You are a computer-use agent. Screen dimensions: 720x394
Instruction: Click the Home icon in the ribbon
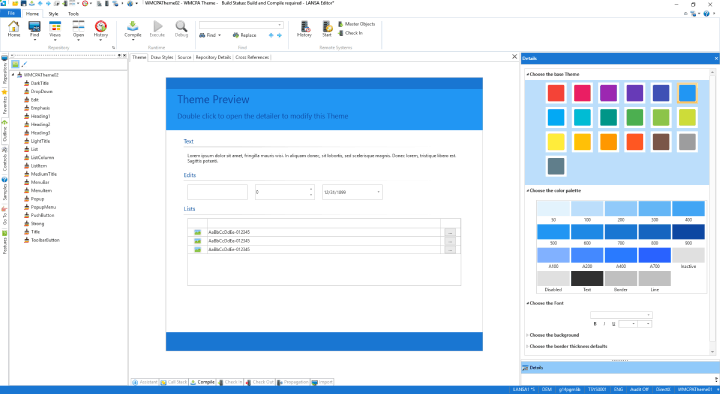(x=14, y=29)
